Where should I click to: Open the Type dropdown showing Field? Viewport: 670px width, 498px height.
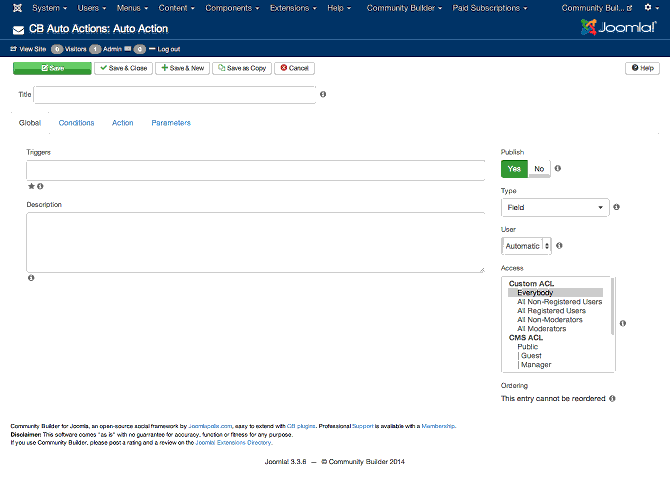pyautogui.click(x=555, y=207)
